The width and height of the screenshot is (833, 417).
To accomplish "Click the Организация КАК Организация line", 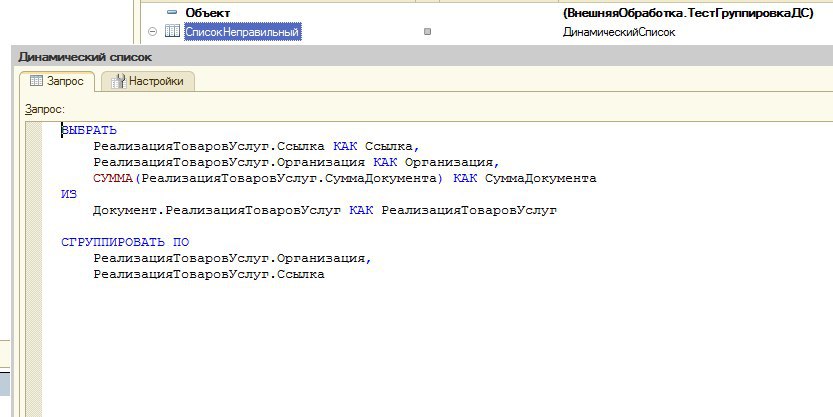I will [296, 162].
